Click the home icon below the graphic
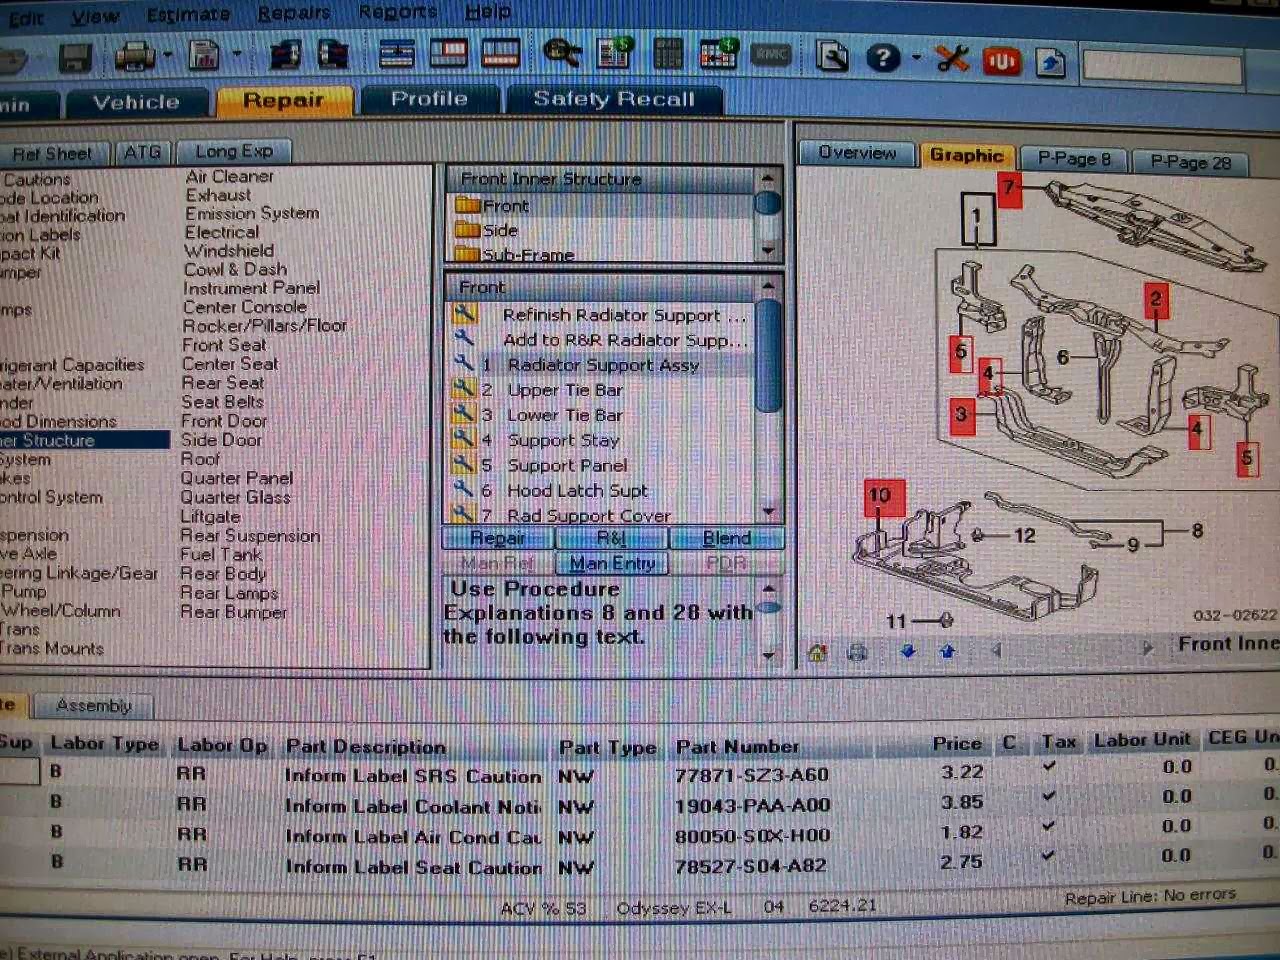1280x960 pixels. click(817, 653)
